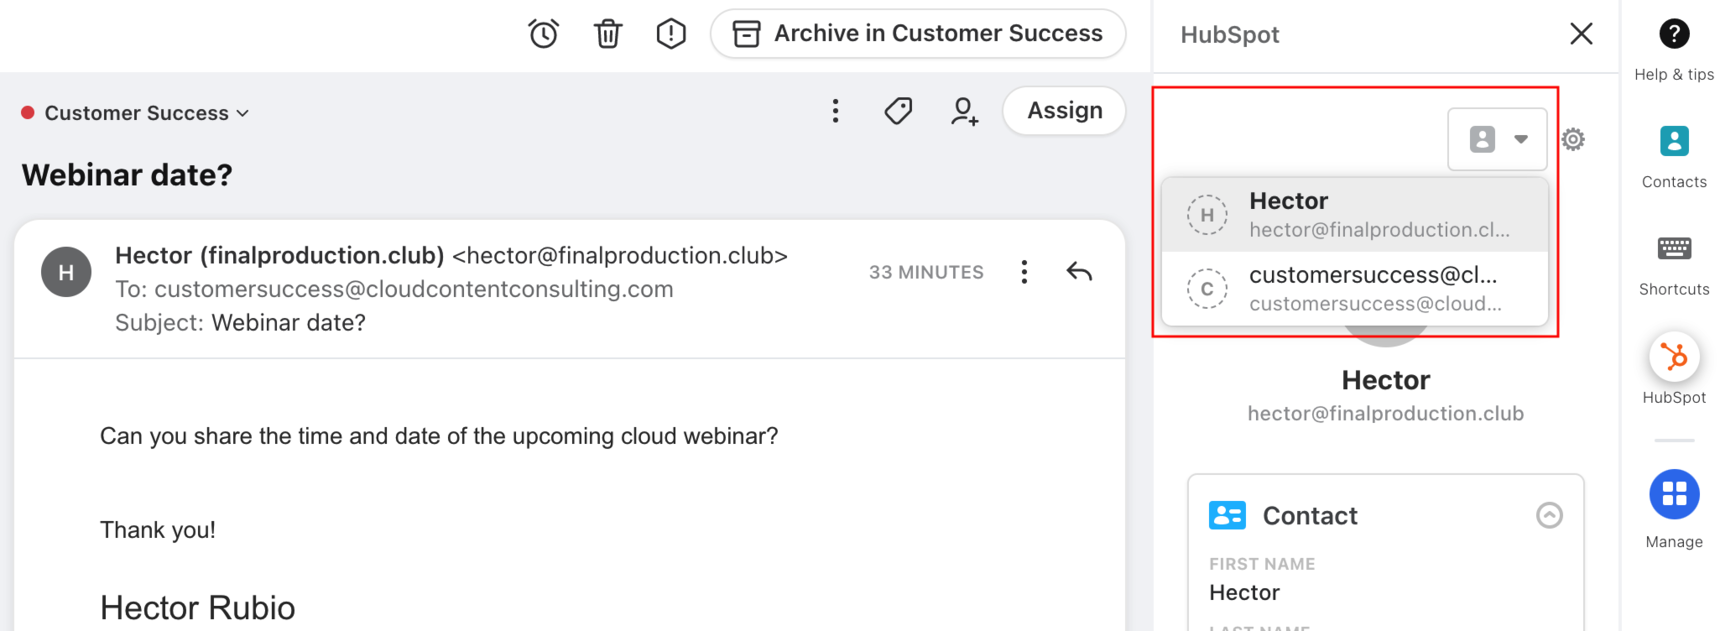The width and height of the screenshot is (1720, 631).
Task: Click Archive in Customer Success button
Action: click(918, 34)
